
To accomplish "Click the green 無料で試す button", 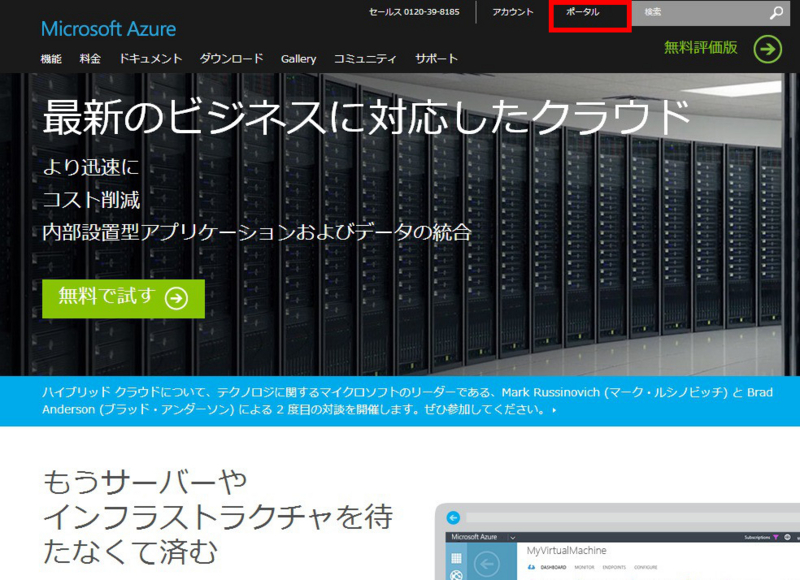I will tap(123, 299).
